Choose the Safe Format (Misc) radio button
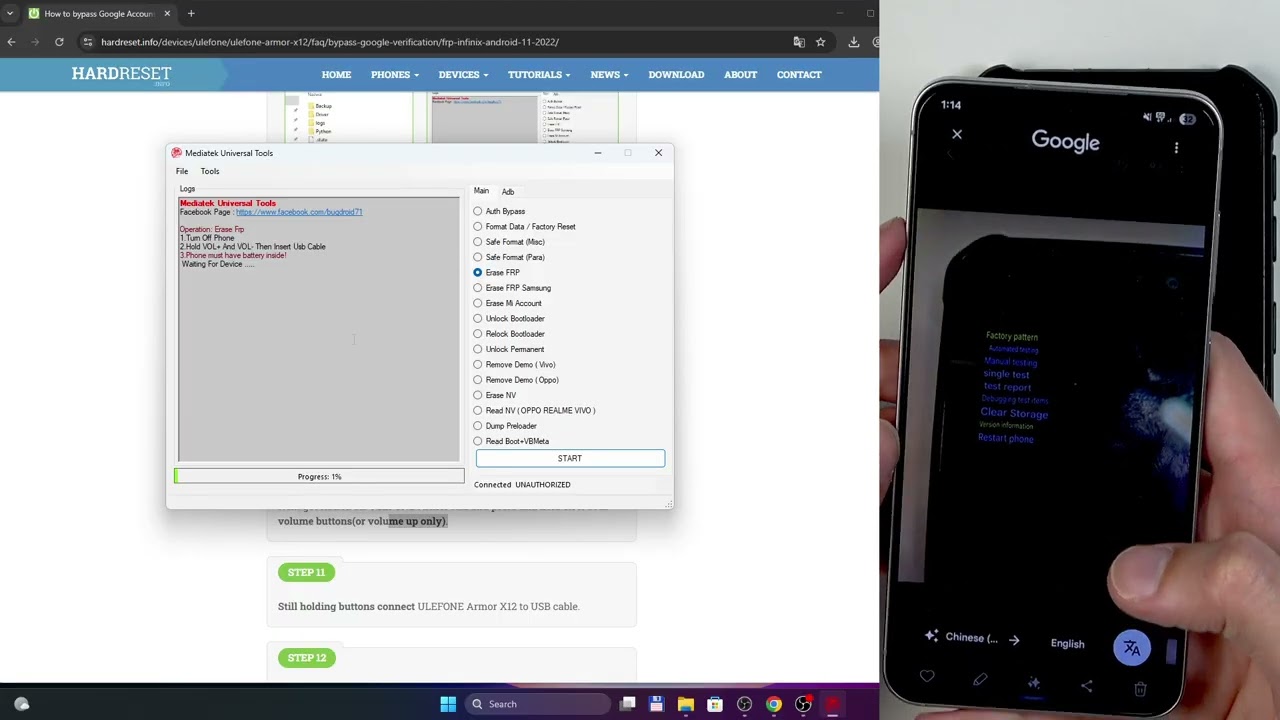This screenshot has width=1280, height=720. click(509, 242)
